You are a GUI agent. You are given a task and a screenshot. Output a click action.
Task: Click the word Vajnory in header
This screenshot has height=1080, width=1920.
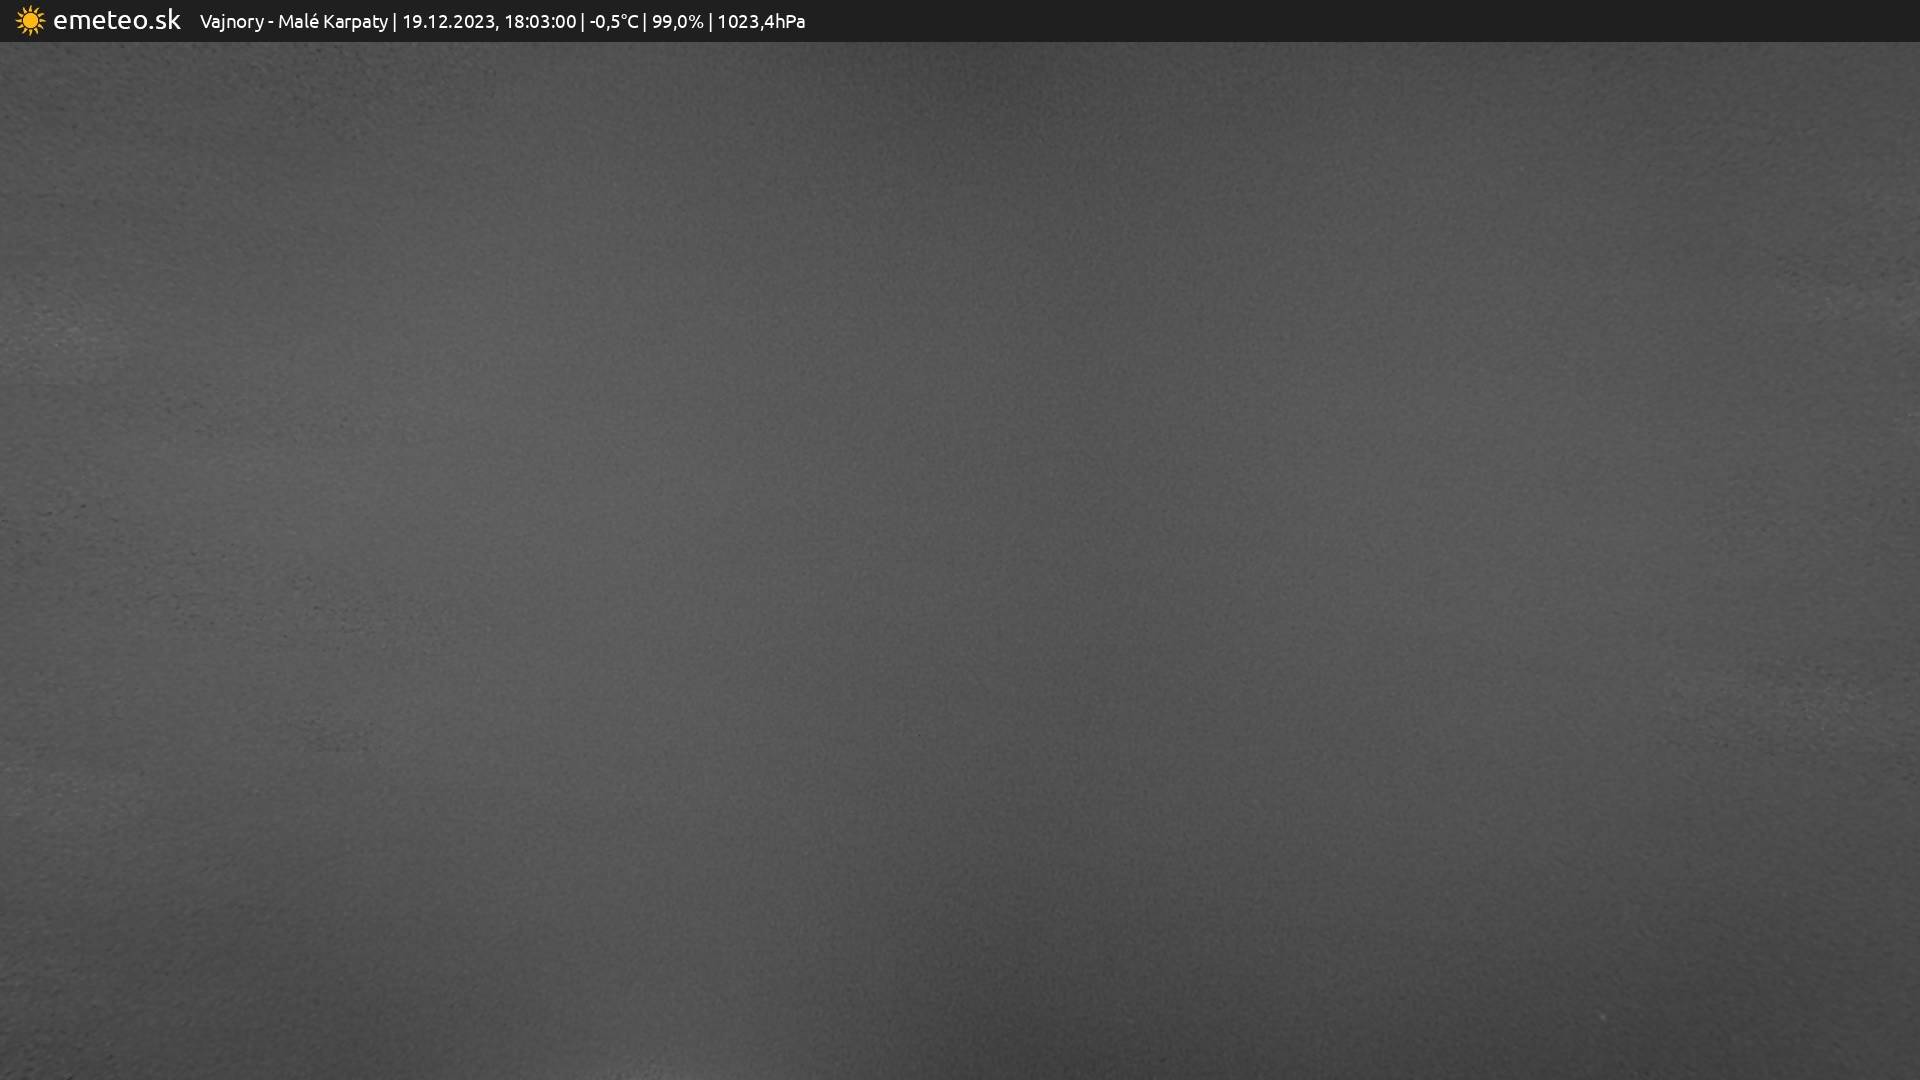[x=231, y=22]
